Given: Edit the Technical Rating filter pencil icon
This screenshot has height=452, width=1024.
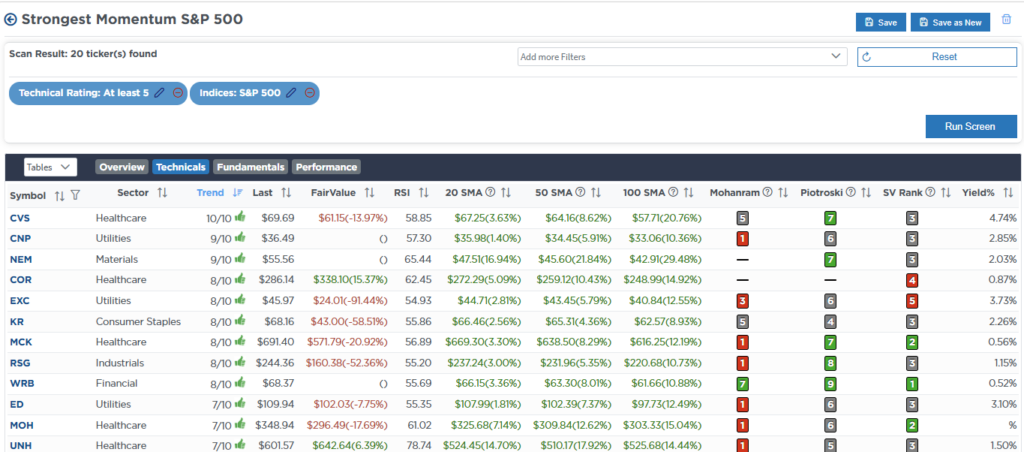Looking at the screenshot, I should pyautogui.click(x=159, y=93).
